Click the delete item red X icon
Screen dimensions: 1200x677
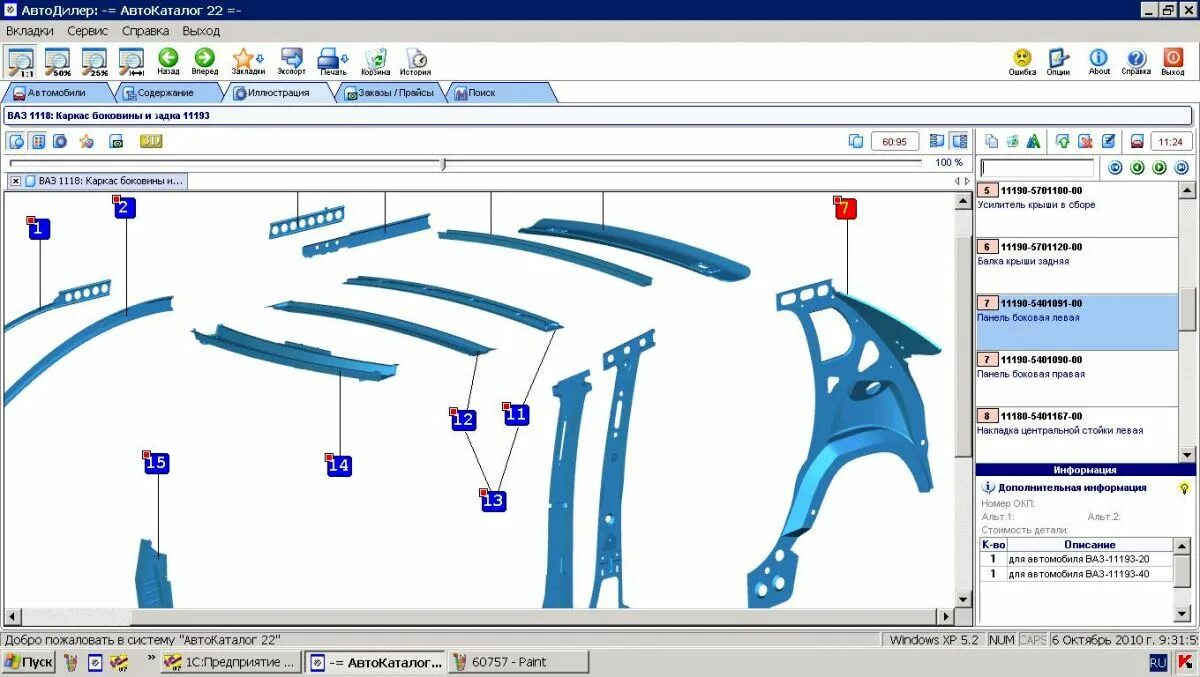tap(1085, 141)
